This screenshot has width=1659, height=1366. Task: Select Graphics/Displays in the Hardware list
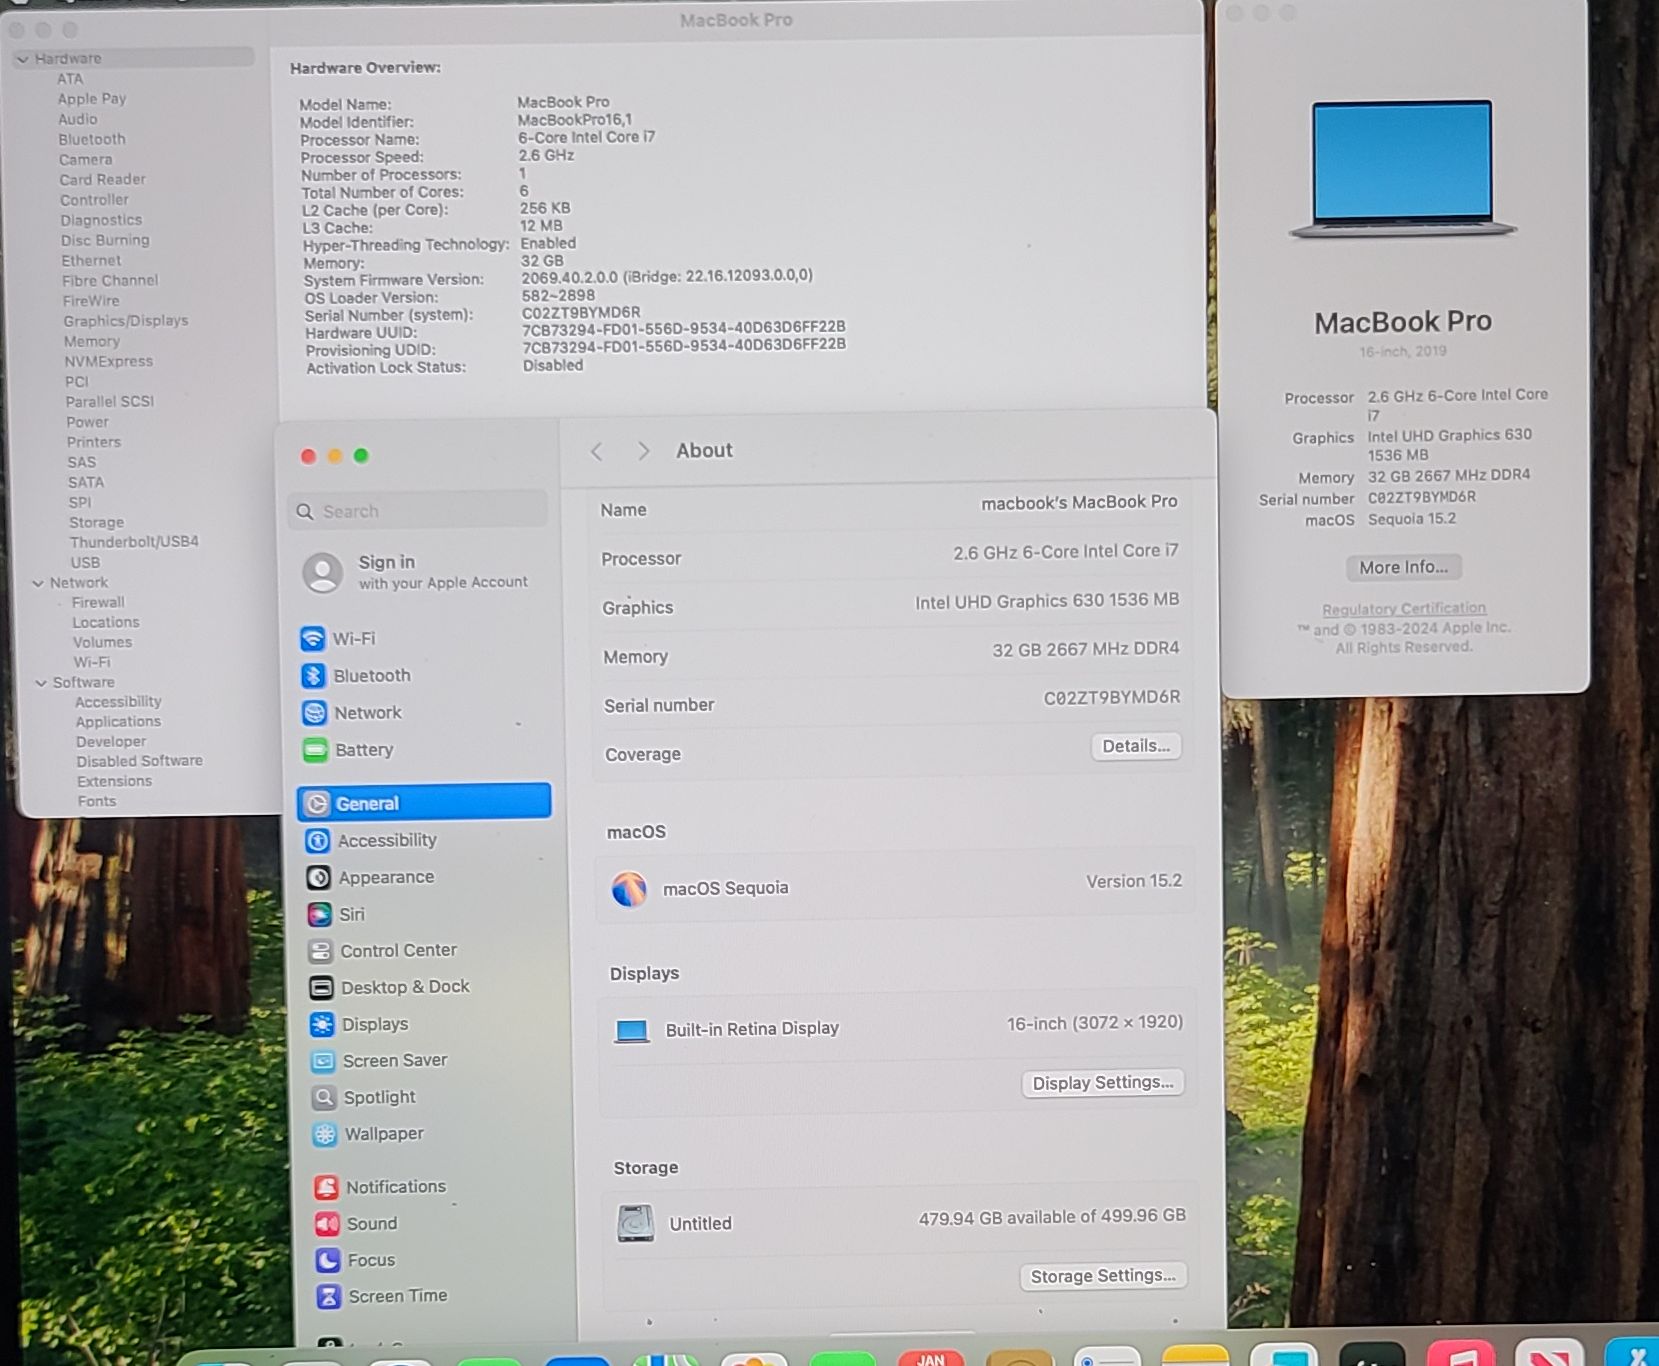point(125,321)
